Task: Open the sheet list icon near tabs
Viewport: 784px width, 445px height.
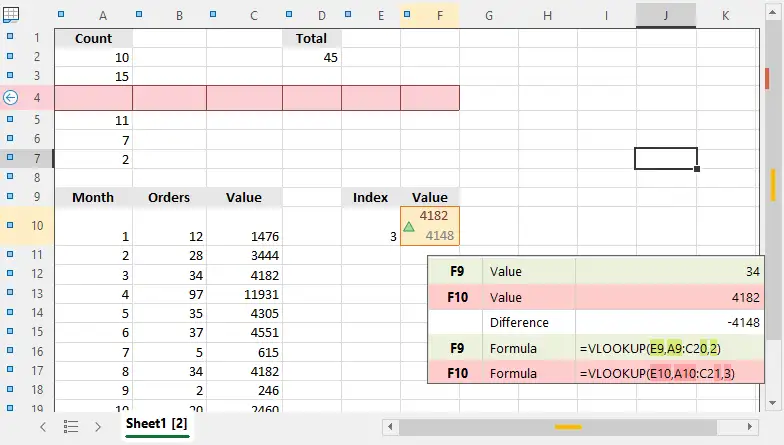Action: pyautogui.click(x=71, y=426)
